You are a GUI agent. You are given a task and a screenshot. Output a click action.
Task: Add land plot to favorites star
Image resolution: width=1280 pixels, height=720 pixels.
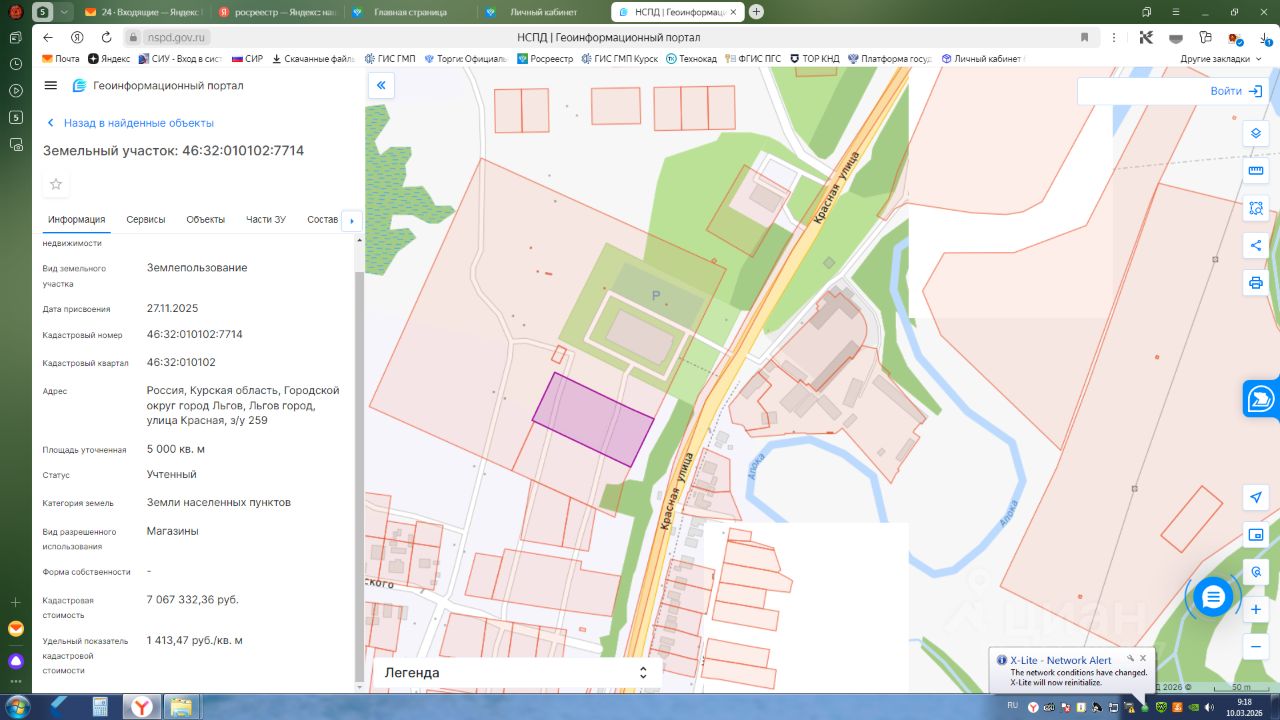(56, 184)
